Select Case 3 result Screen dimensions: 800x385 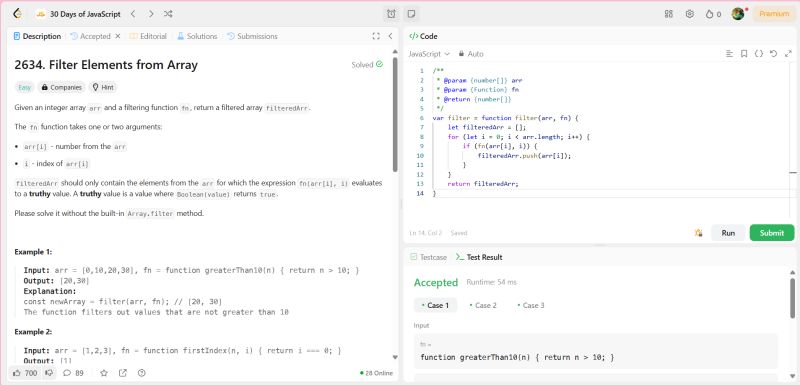click(531, 305)
